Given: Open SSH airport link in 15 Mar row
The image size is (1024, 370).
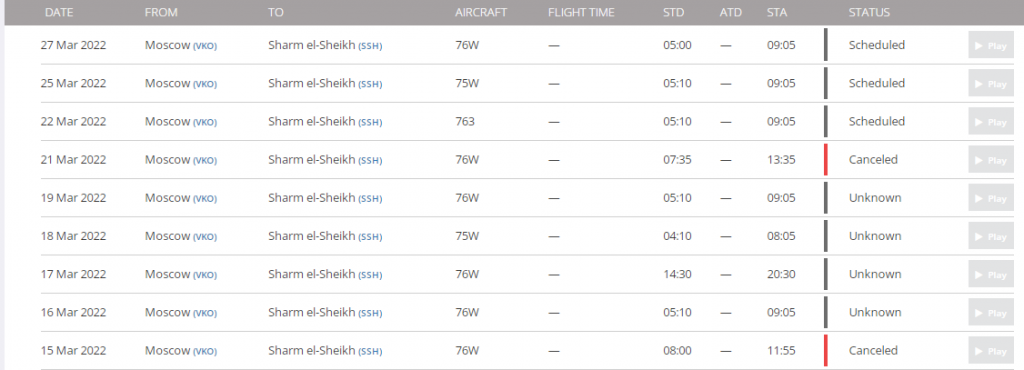Looking at the screenshot, I should click(x=370, y=351).
